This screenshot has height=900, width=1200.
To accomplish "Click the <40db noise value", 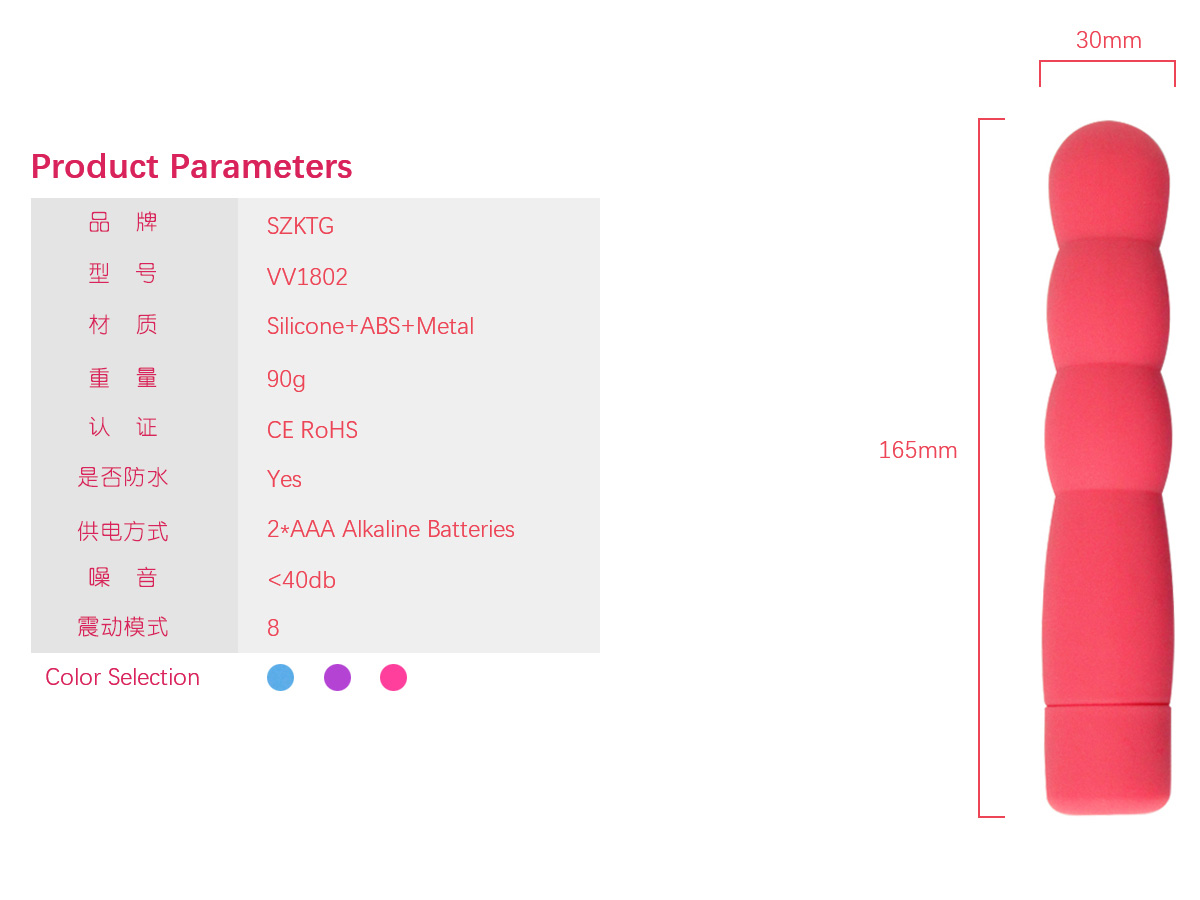I will coord(301,580).
